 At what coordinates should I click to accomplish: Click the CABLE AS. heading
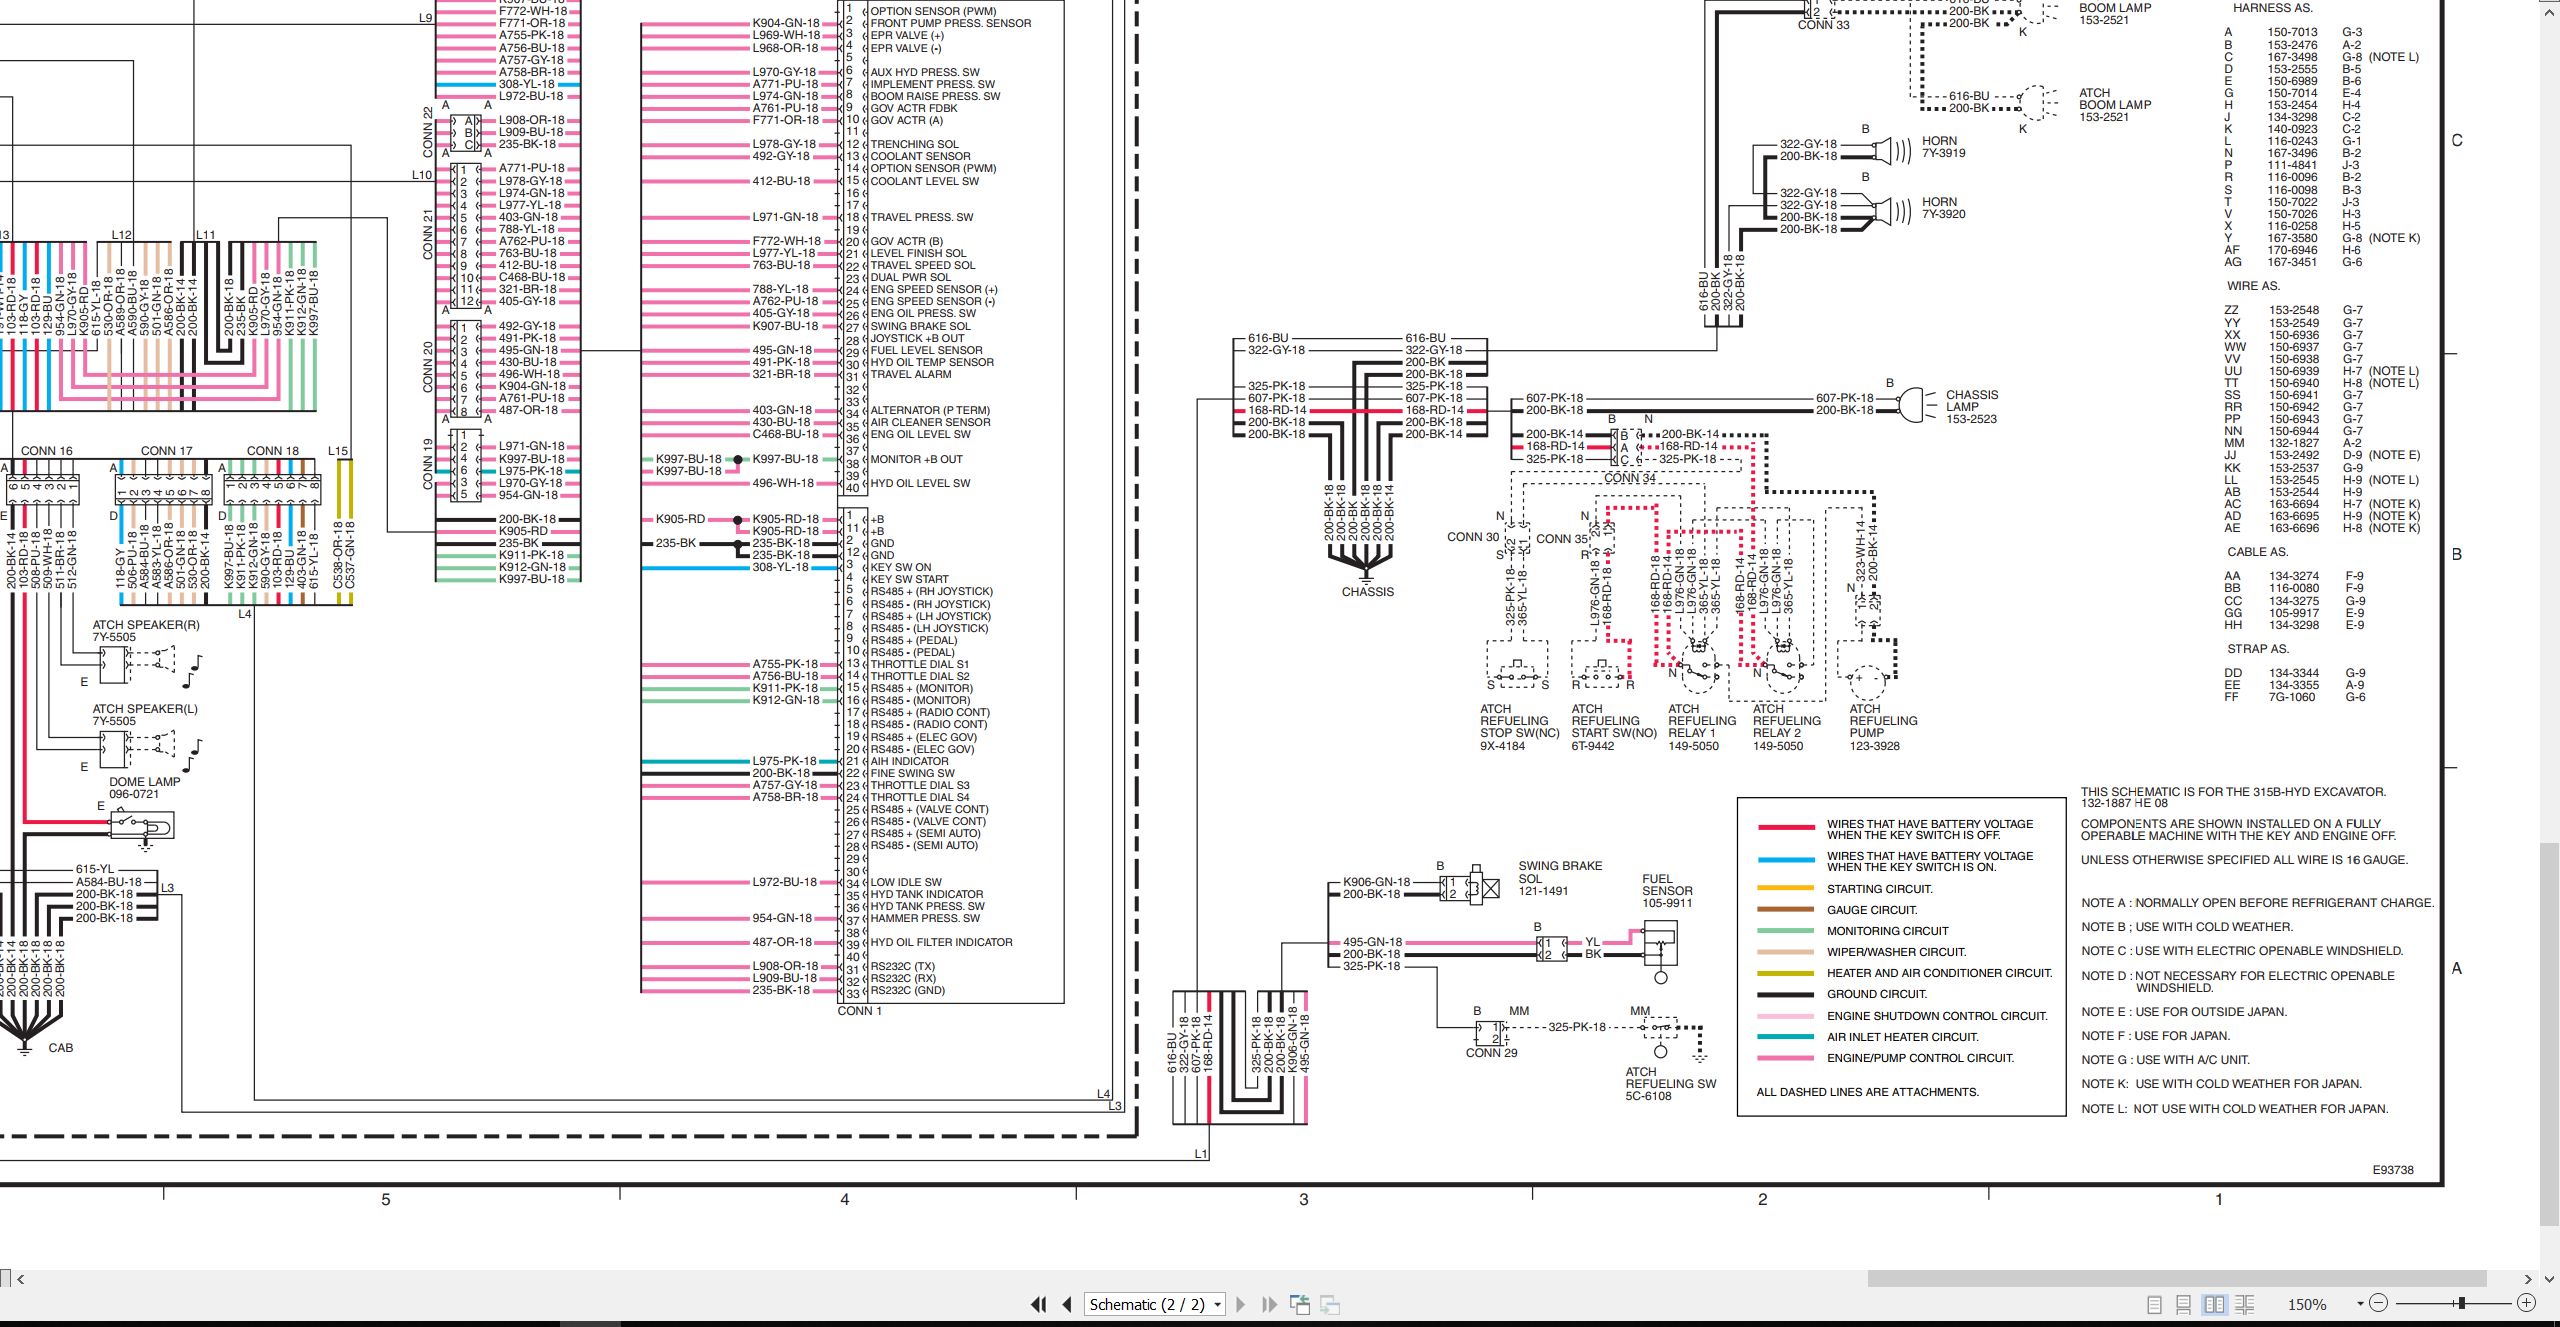pyautogui.click(x=2257, y=552)
